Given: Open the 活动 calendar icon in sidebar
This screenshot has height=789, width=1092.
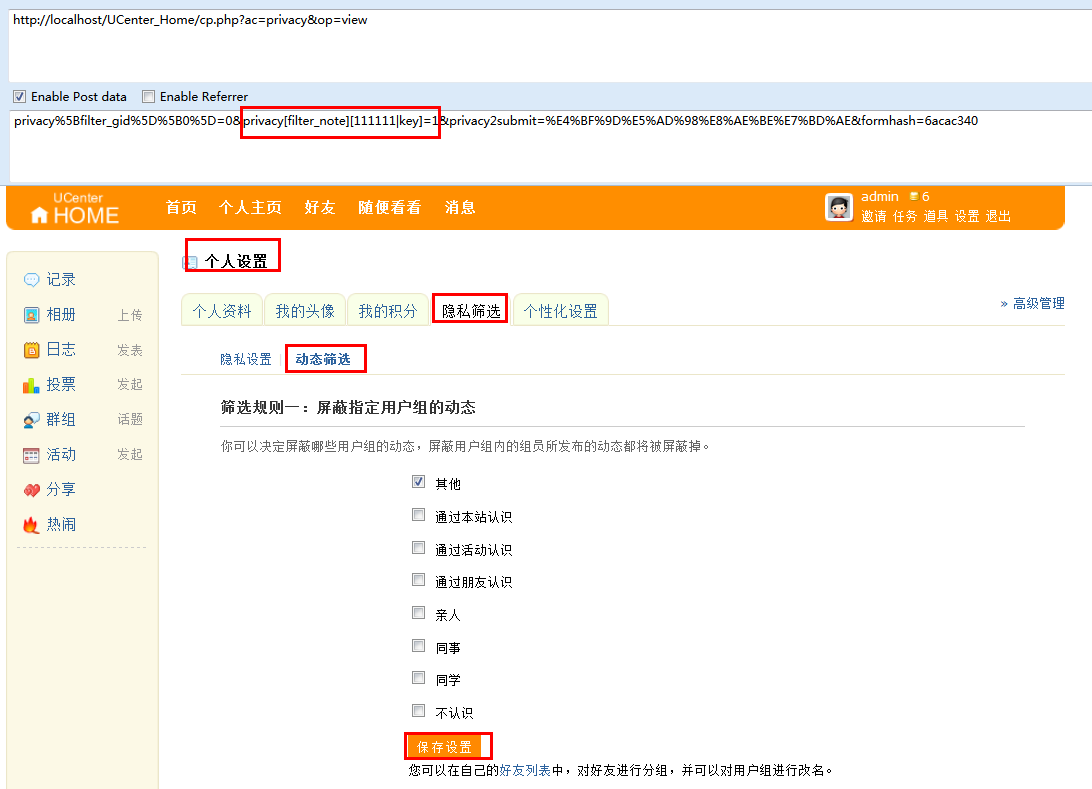Looking at the screenshot, I should pyautogui.click(x=31, y=455).
